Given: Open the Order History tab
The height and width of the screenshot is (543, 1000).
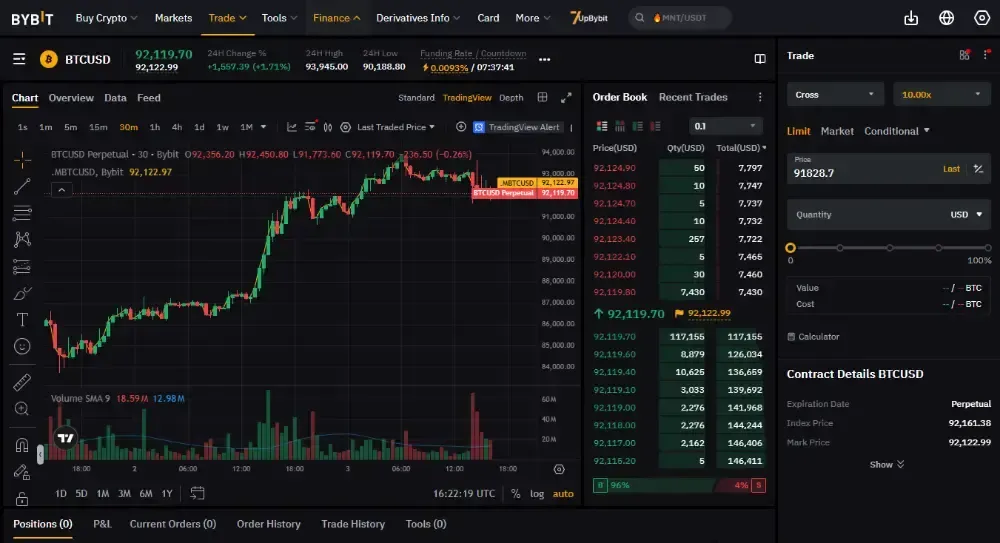Looking at the screenshot, I should (x=268, y=524).
